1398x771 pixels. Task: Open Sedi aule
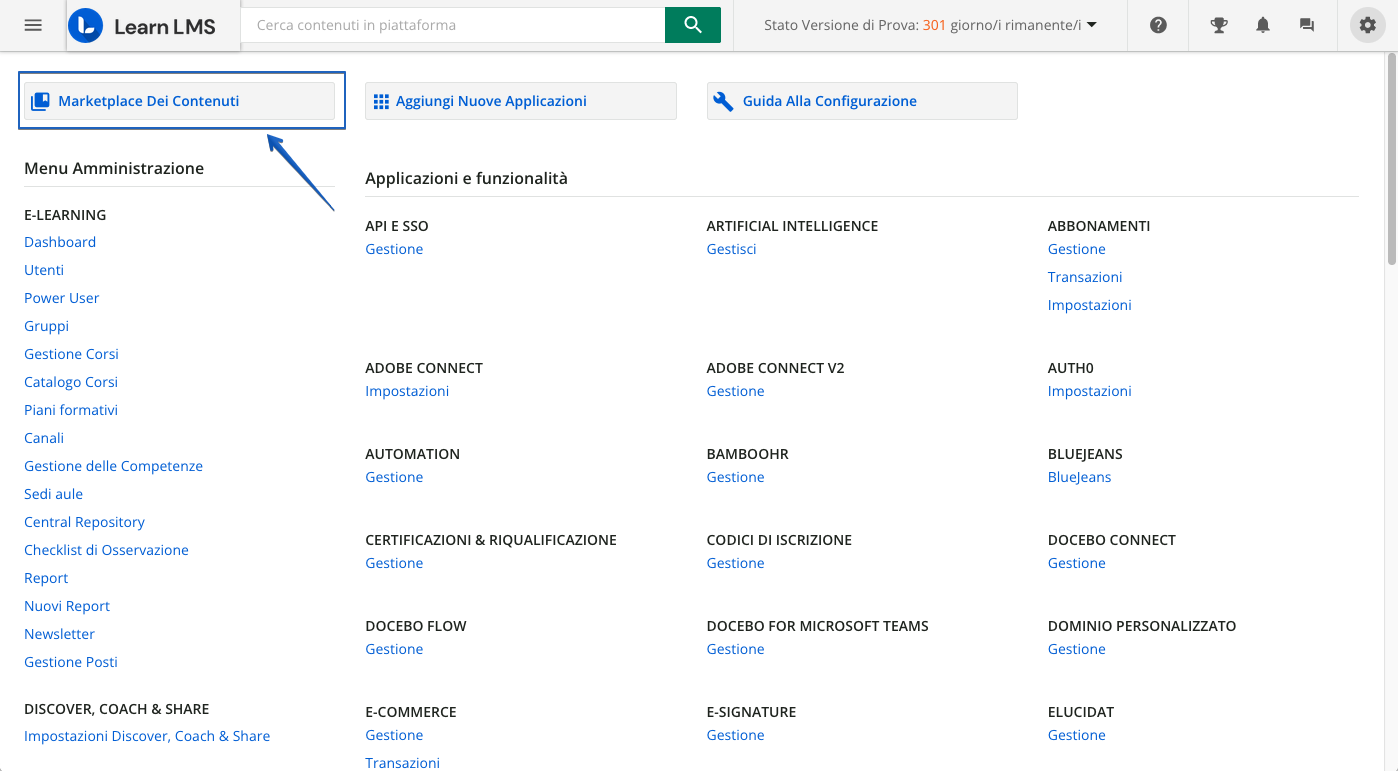(x=54, y=494)
